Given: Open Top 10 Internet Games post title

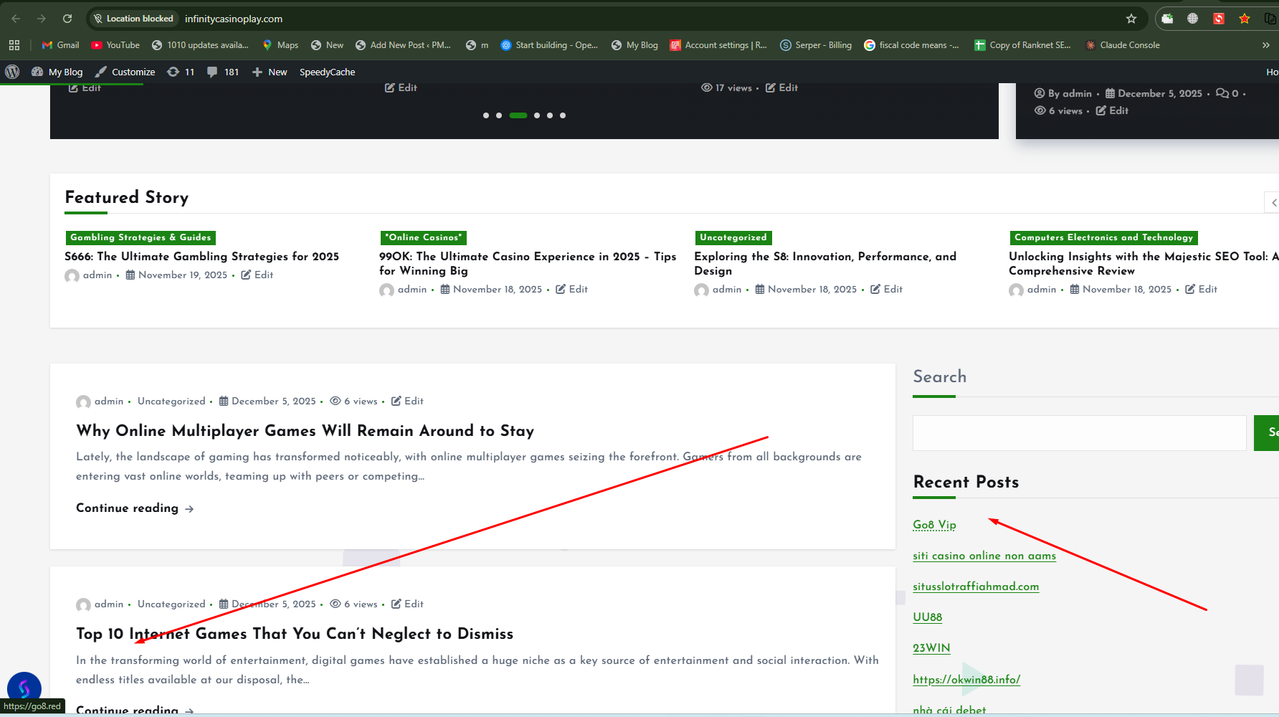Looking at the screenshot, I should coord(295,634).
